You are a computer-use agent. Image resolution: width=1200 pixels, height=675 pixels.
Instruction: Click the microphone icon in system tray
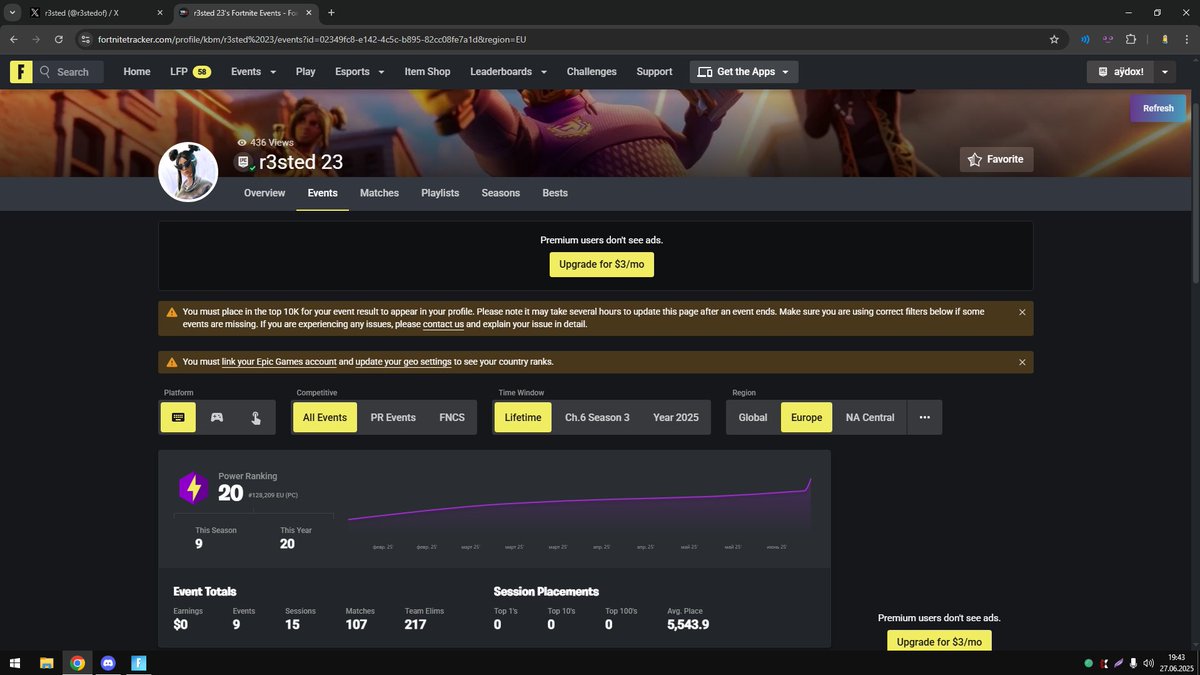1132,663
